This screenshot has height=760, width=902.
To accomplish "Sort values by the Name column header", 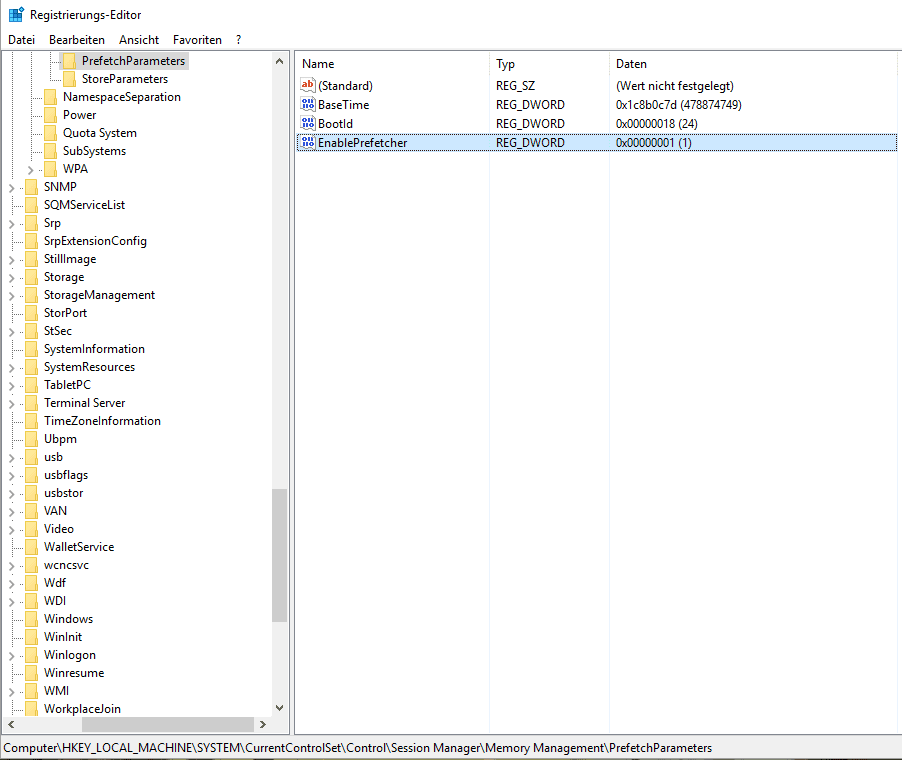I will click(392, 64).
